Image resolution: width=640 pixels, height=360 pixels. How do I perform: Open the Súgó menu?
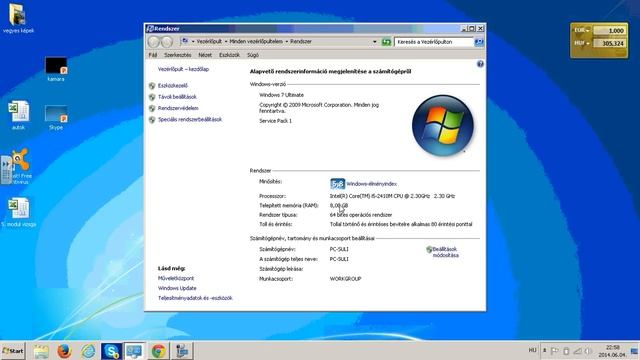[253, 55]
